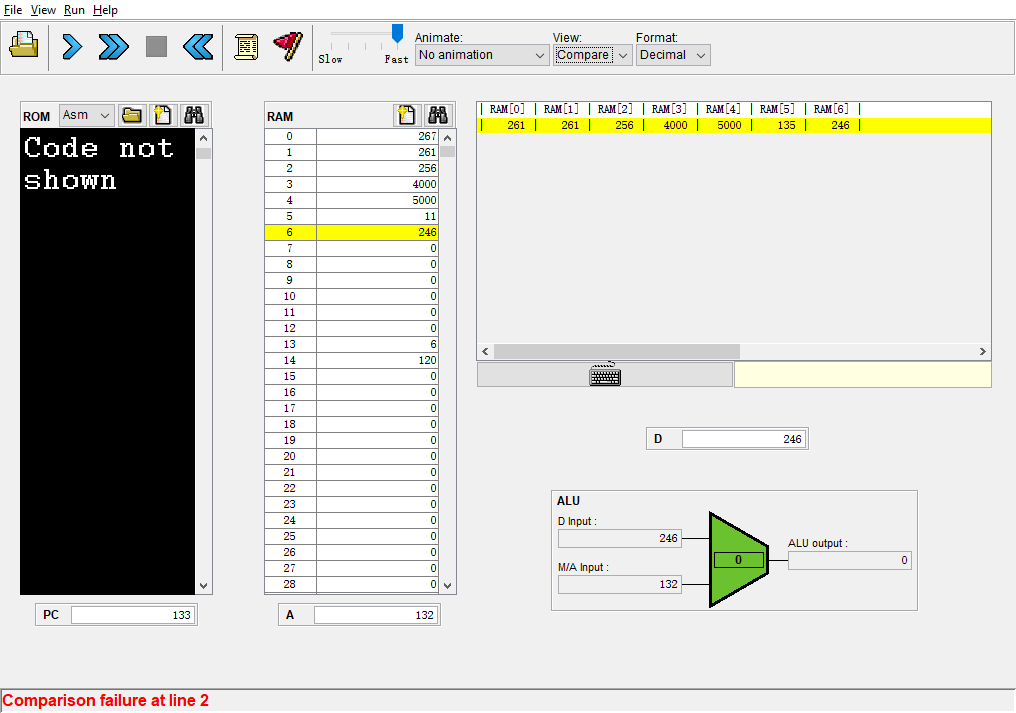1016x713 pixels.
Task: Open the Load Script scroll icon
Action: tap(246, 46)
